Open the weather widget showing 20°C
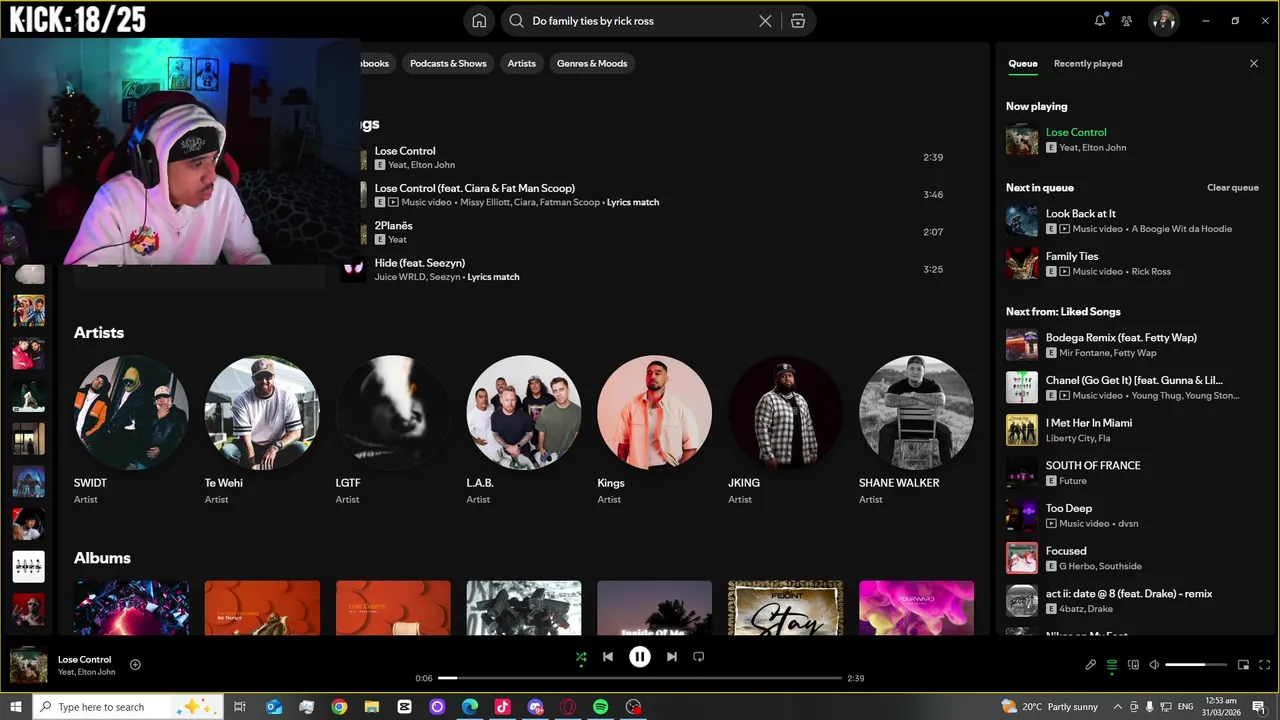 [x=1050, y=707]
